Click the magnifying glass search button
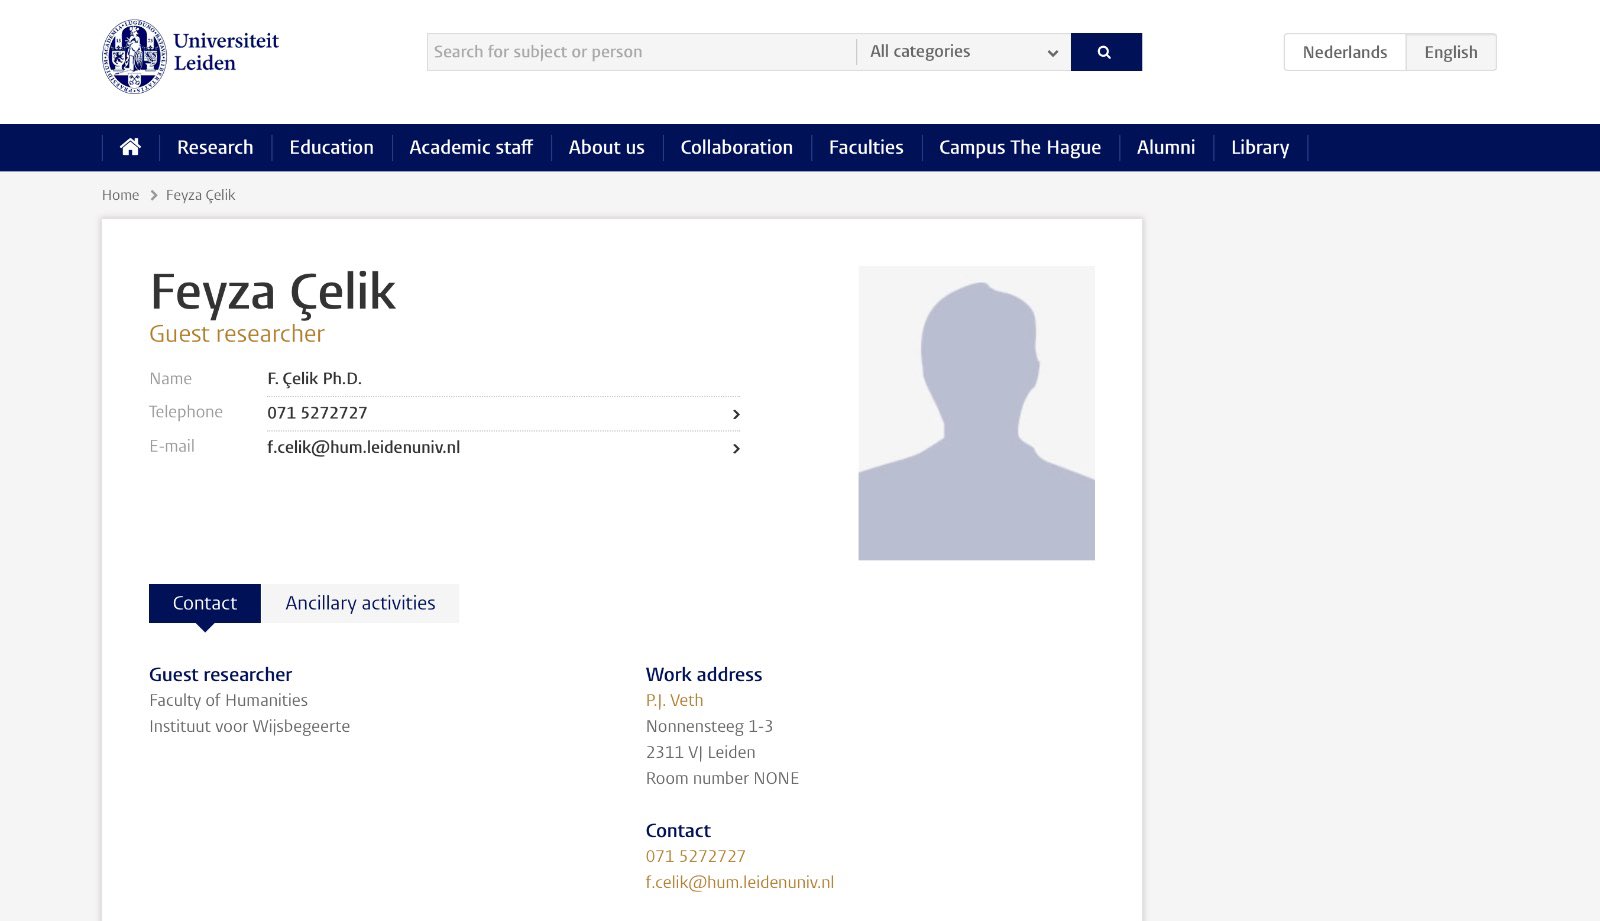 (1105, 52)
